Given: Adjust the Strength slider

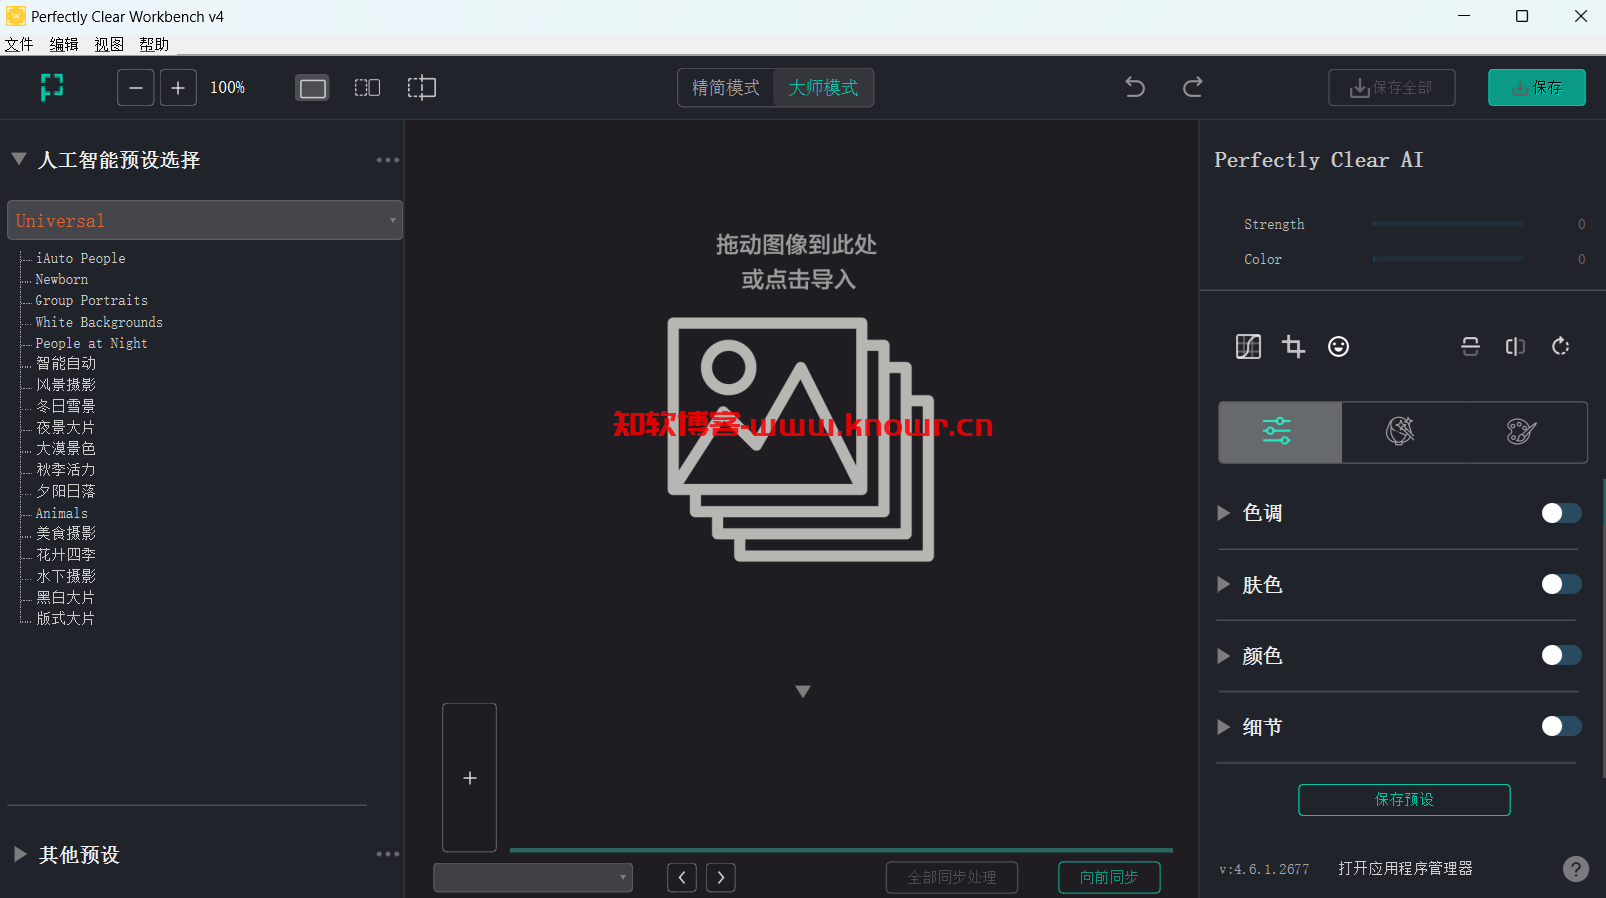Looking at the screenshot, I should coord(1448,224).
